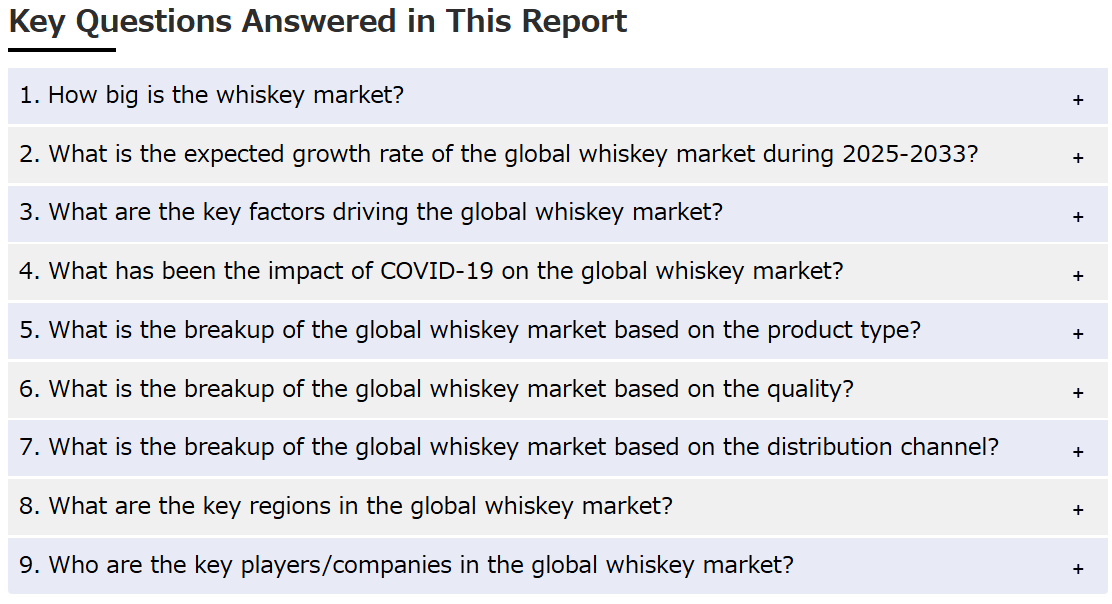Click the underline below the section heading
The image size is (1112, 604).
62,50
